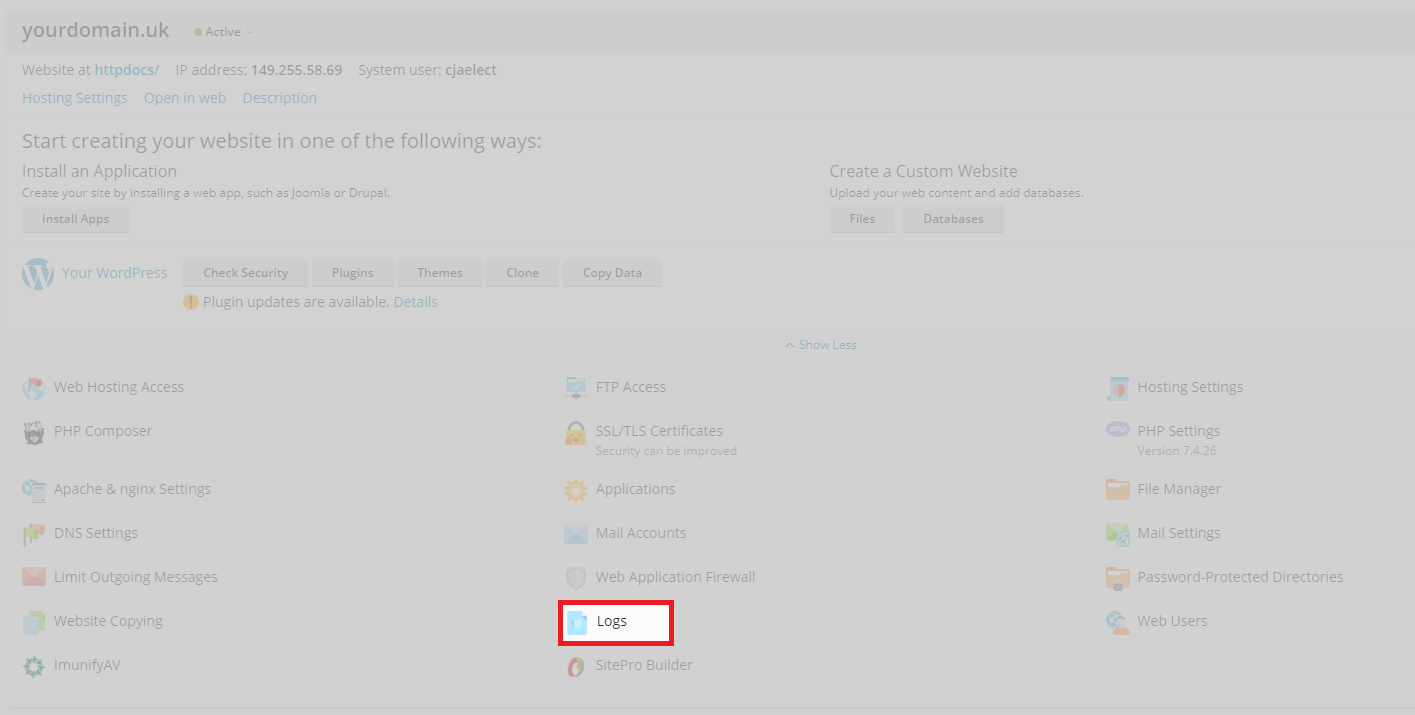
Task: Click the Apache & nginx Settings icon
Action: coord(34,490)
